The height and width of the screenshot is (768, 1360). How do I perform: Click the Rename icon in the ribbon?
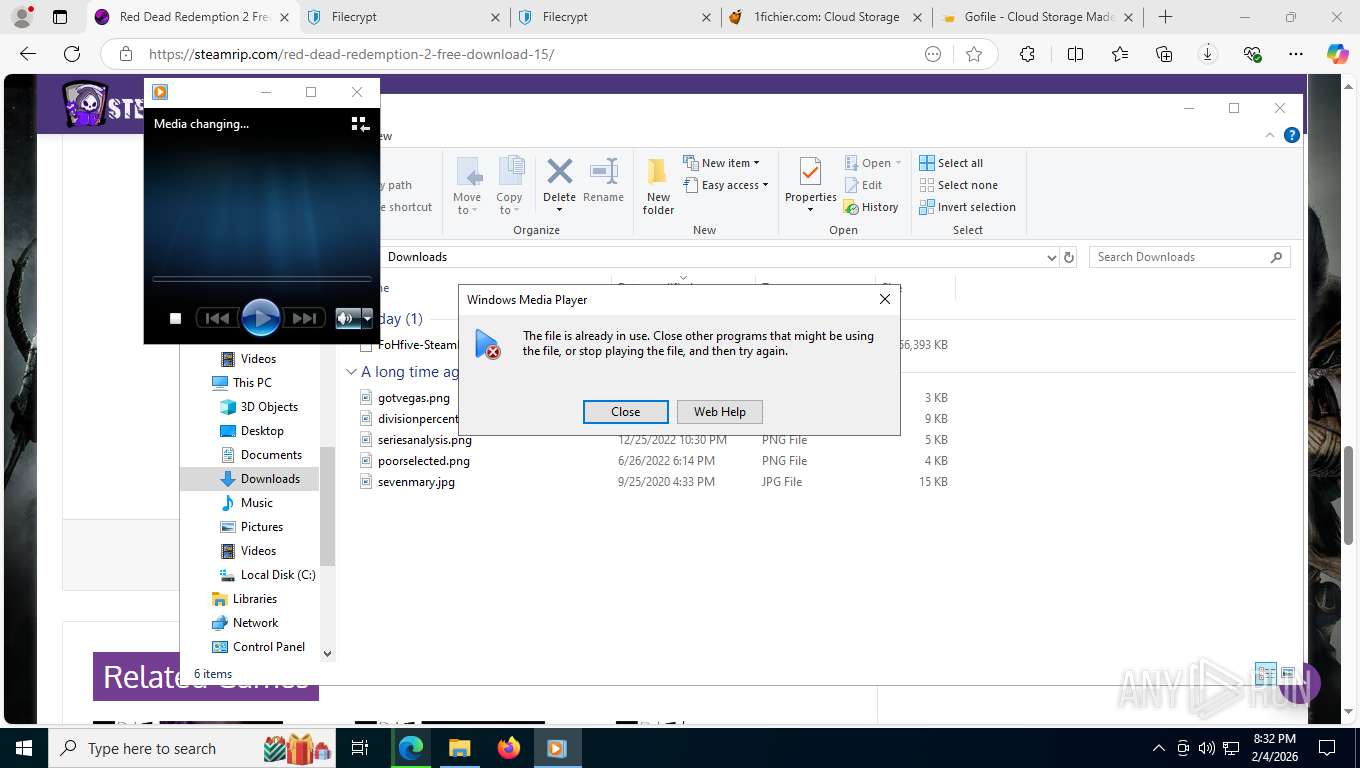coord(604,171)
